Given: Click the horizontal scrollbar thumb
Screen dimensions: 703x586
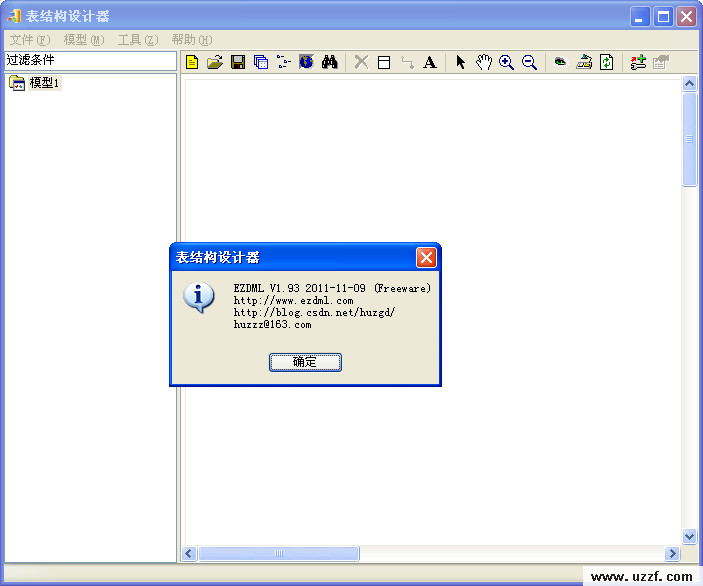Looking at the screenshot, I should point(279,554).
